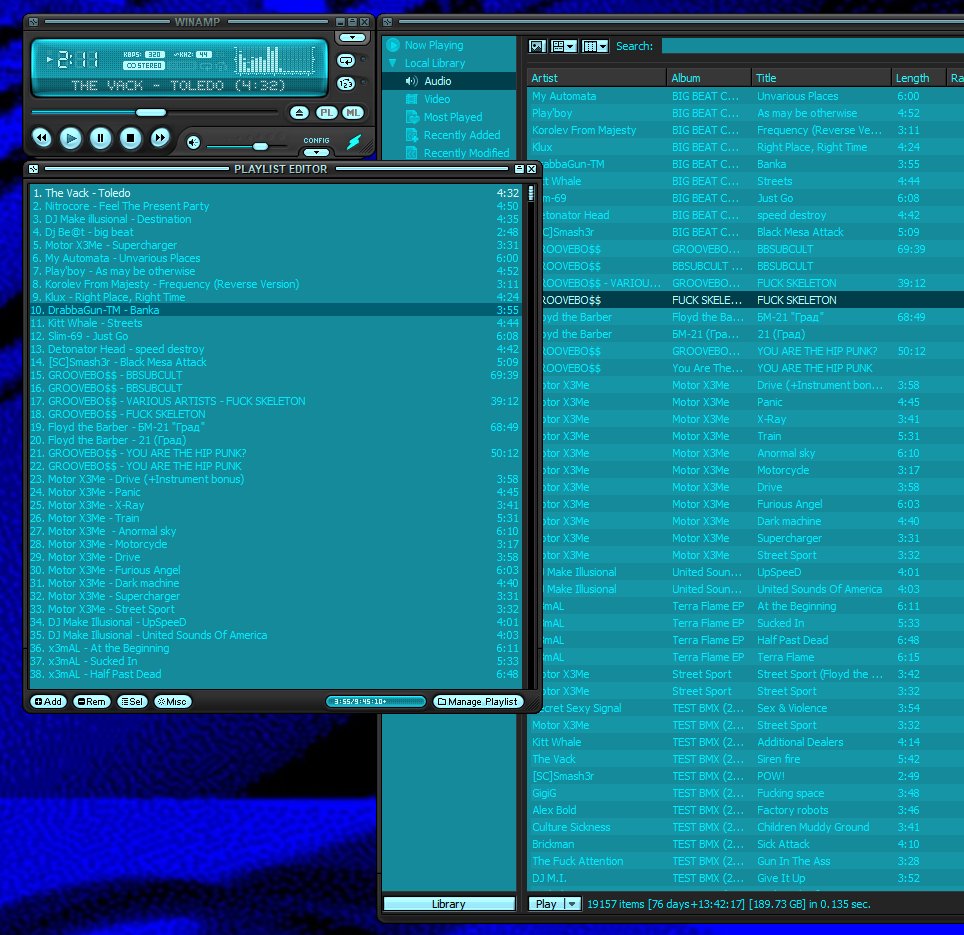Click the Video filmstrip icon in library tree
964x935 pixels.
(x=412, y=99)
